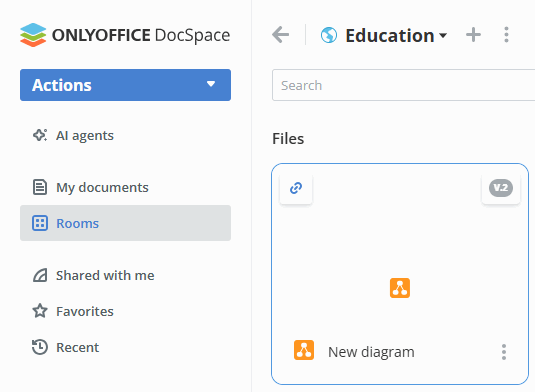This screenshot has width=535, height=392.
Task: Select Rooms in the sidebar
Action: click(125, 223)
